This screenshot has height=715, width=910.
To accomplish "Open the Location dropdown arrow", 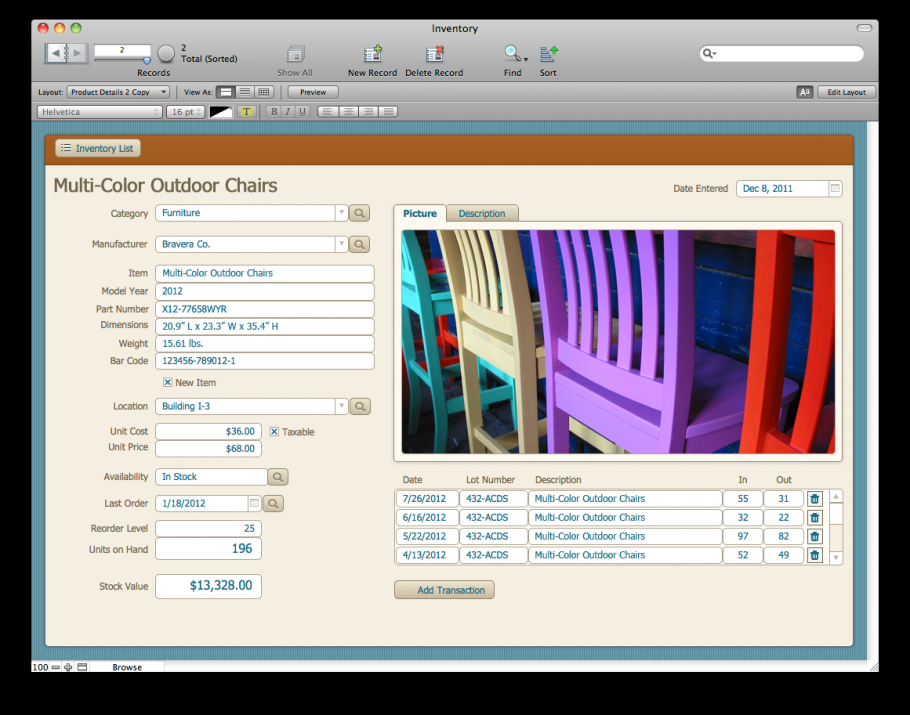I will [341, 406].
